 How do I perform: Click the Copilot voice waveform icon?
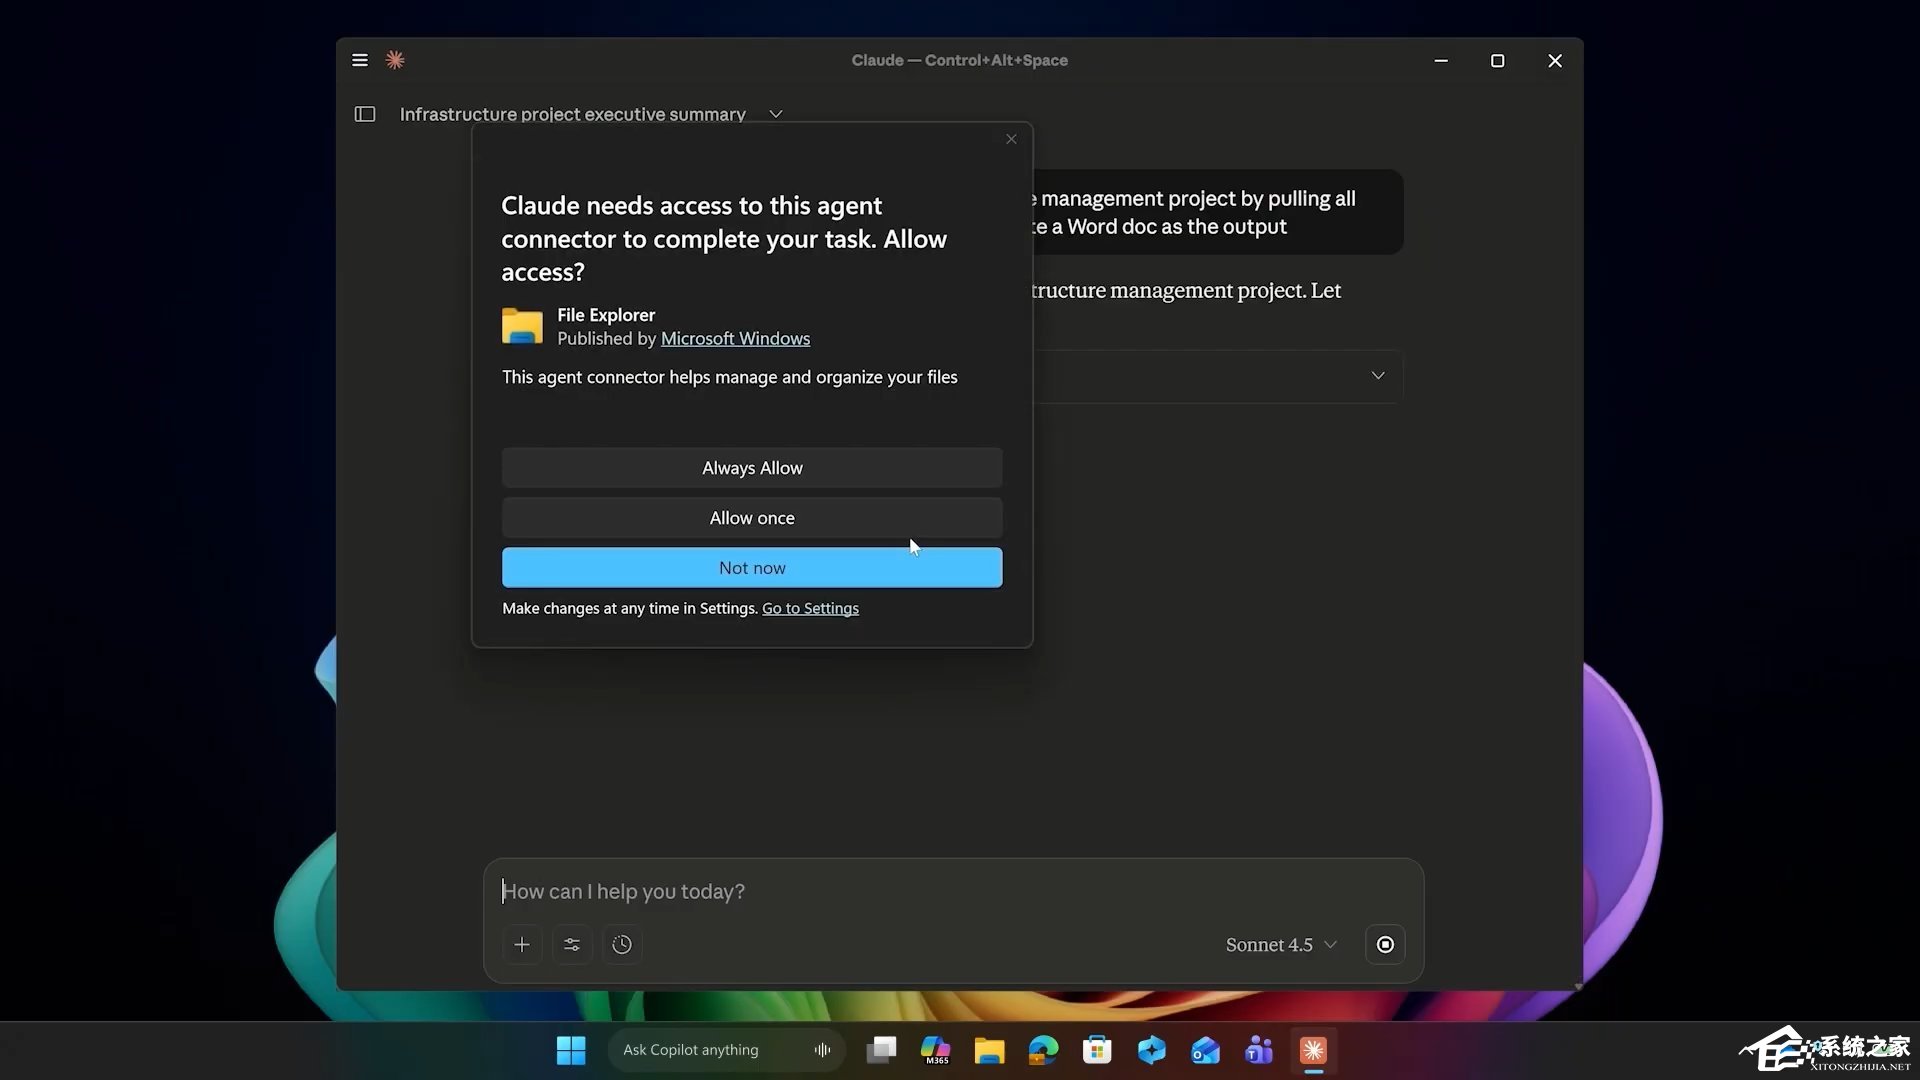[822, 1050]
